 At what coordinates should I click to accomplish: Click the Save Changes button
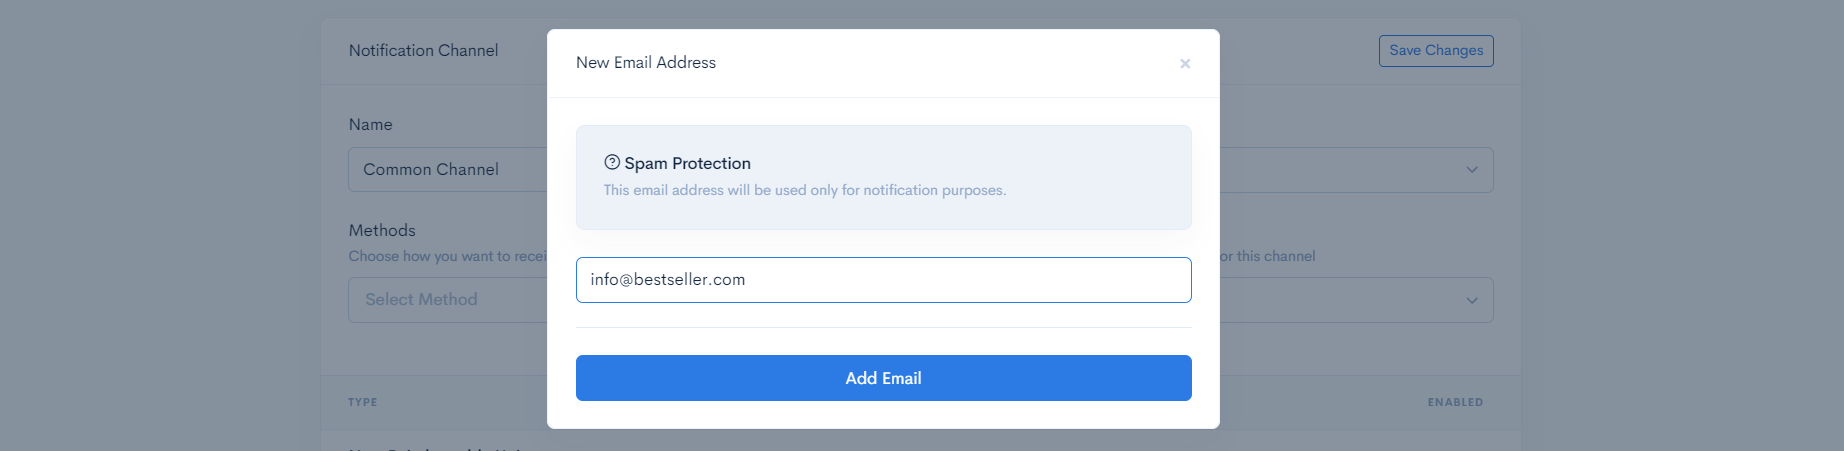[1436, 51]
